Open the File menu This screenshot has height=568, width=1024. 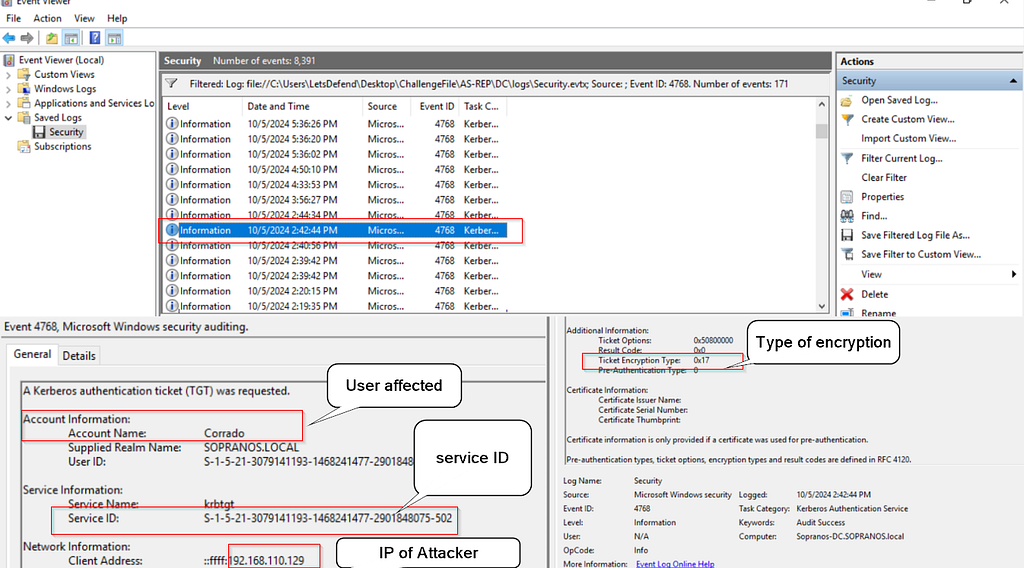click(x=14, y=18)
